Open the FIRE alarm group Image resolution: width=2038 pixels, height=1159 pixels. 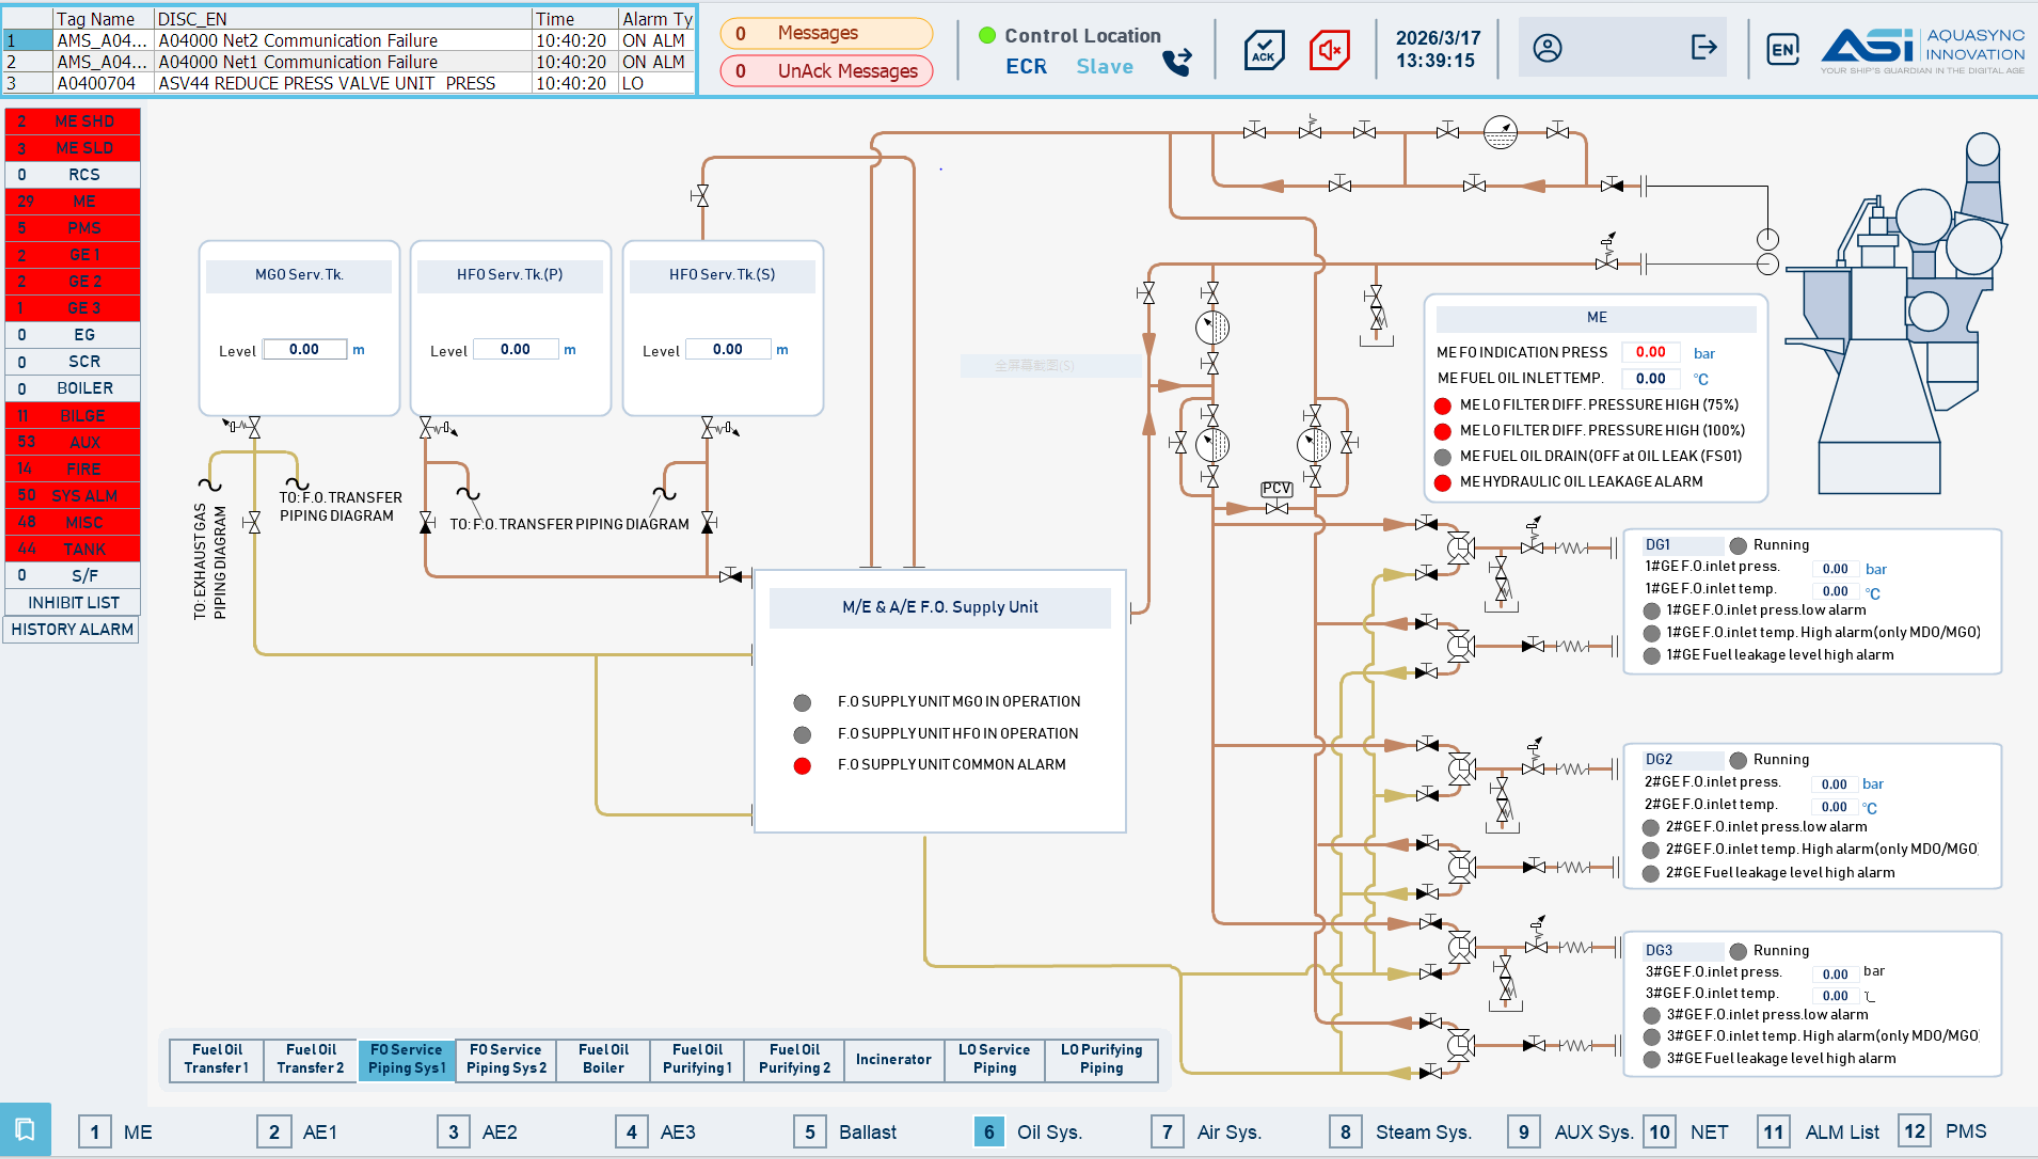click(x=73, y=469)
